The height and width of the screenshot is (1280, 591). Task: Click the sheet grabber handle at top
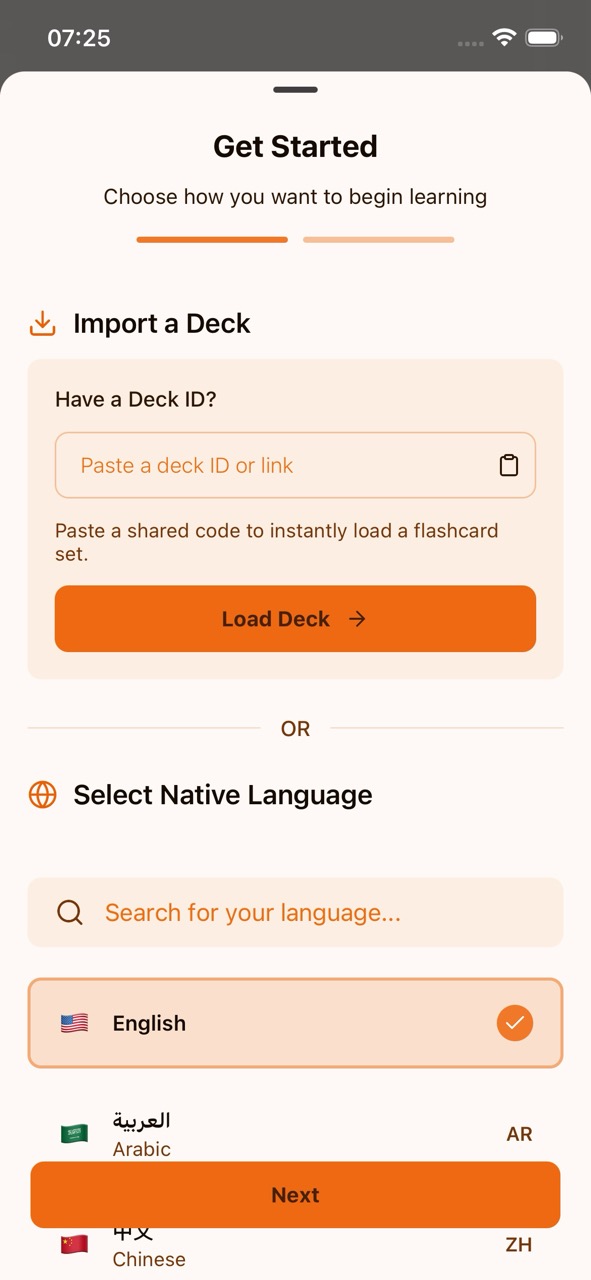pos(295,89)
